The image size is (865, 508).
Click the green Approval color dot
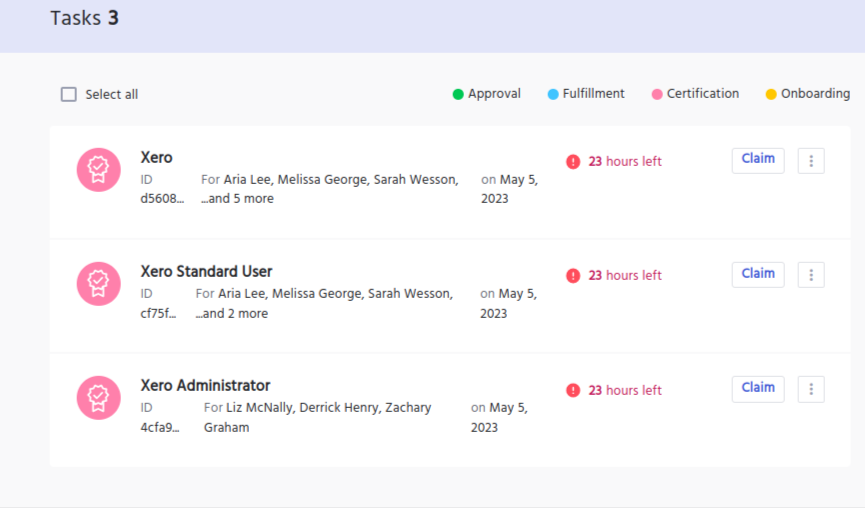(x=458, y=95)
